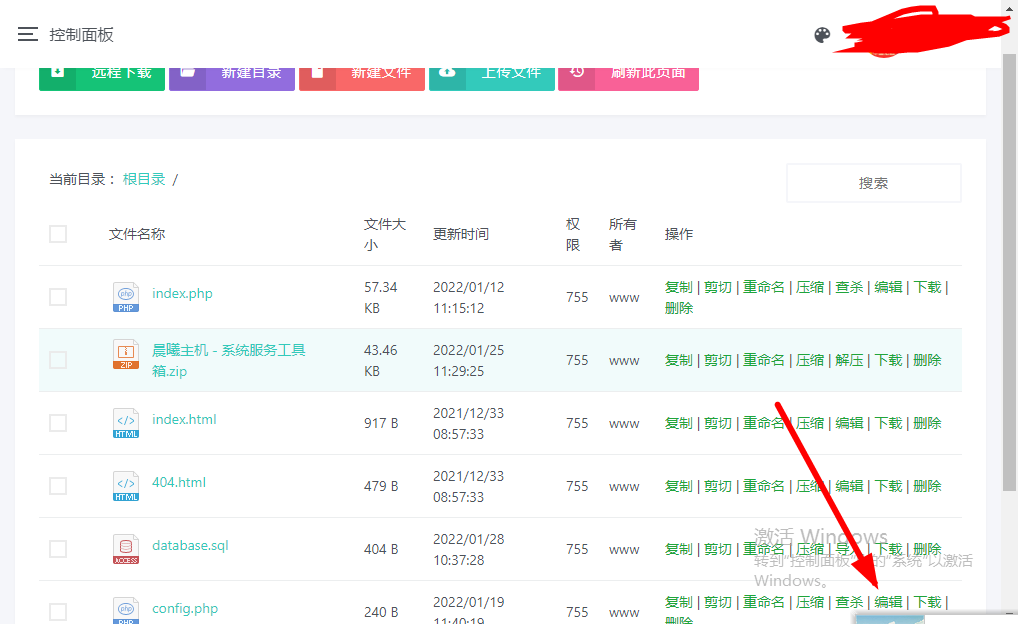Click 删除 for index.html
The image size is (1018, 624).
(927, 423)
